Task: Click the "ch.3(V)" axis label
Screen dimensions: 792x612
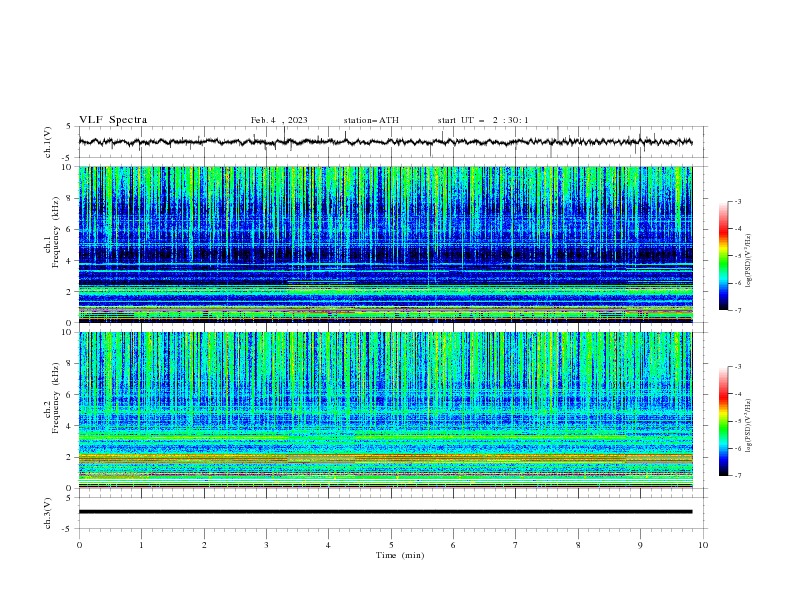Action: coord(48,513)
